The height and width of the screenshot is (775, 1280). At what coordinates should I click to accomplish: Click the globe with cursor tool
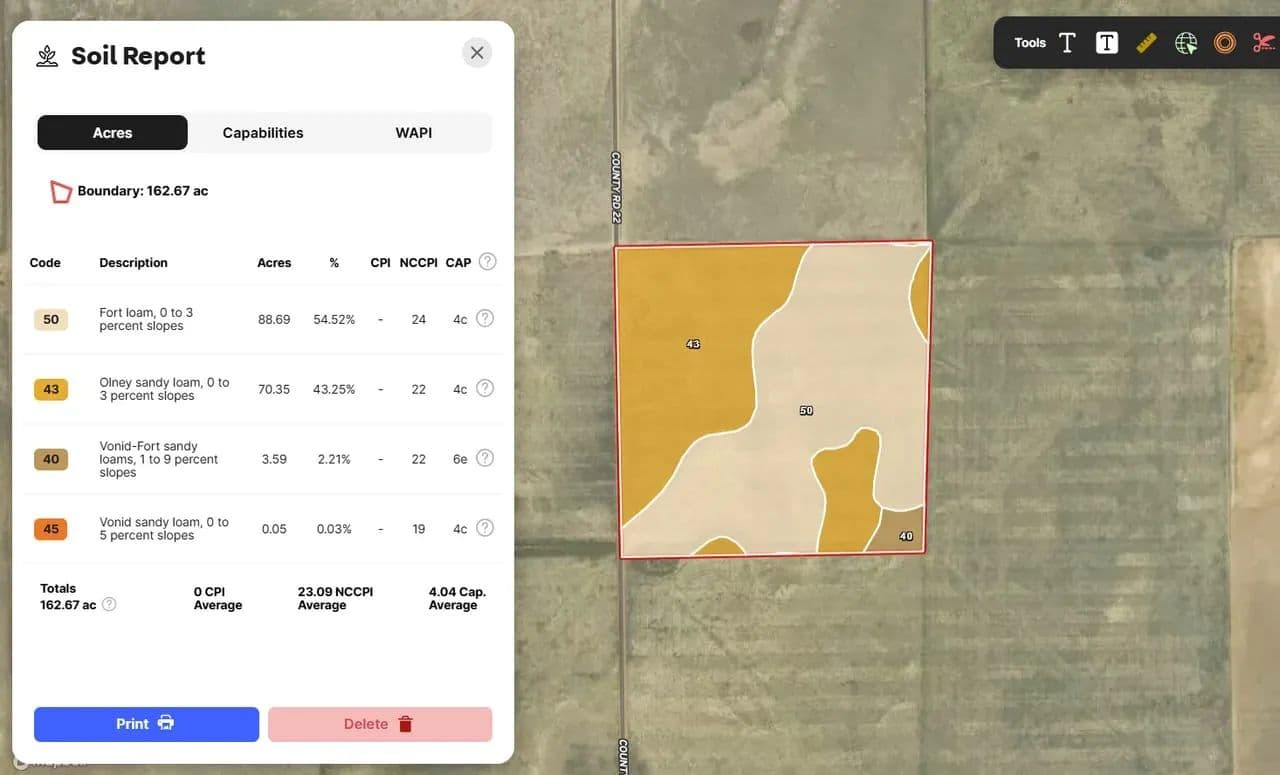[1186, 43]
